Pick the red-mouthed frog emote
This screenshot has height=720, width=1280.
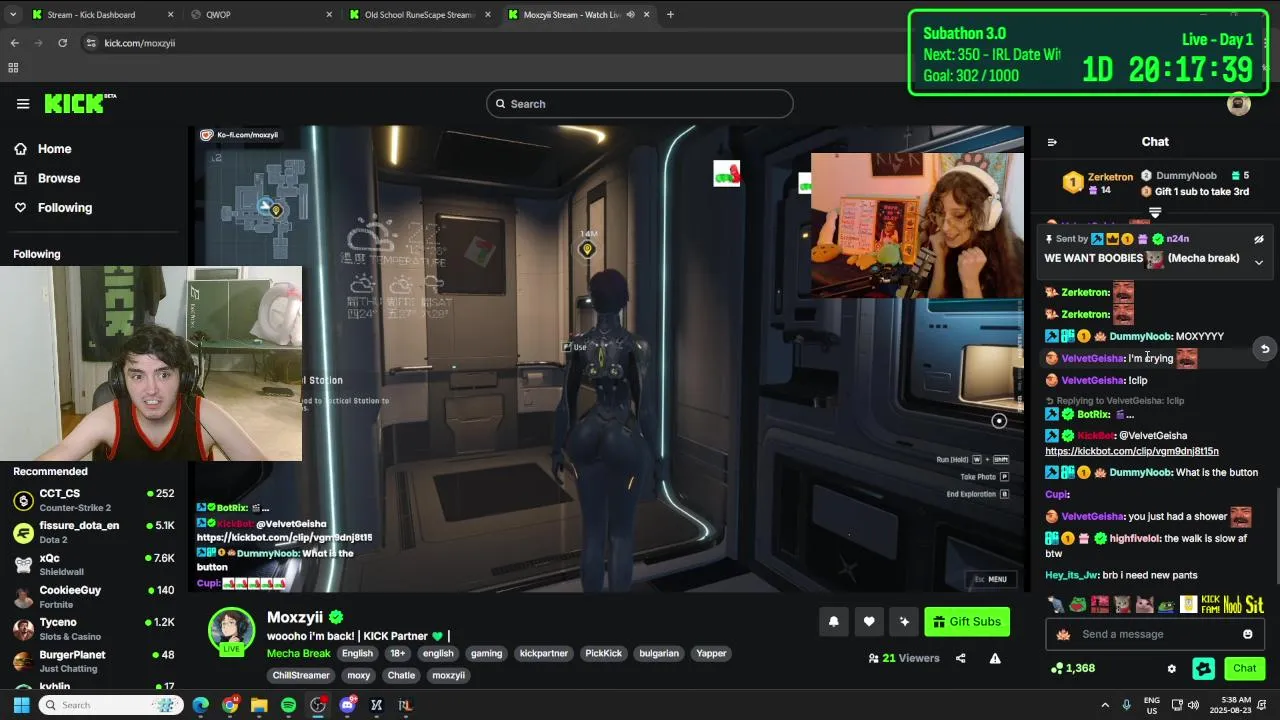tap(1077, 604)
